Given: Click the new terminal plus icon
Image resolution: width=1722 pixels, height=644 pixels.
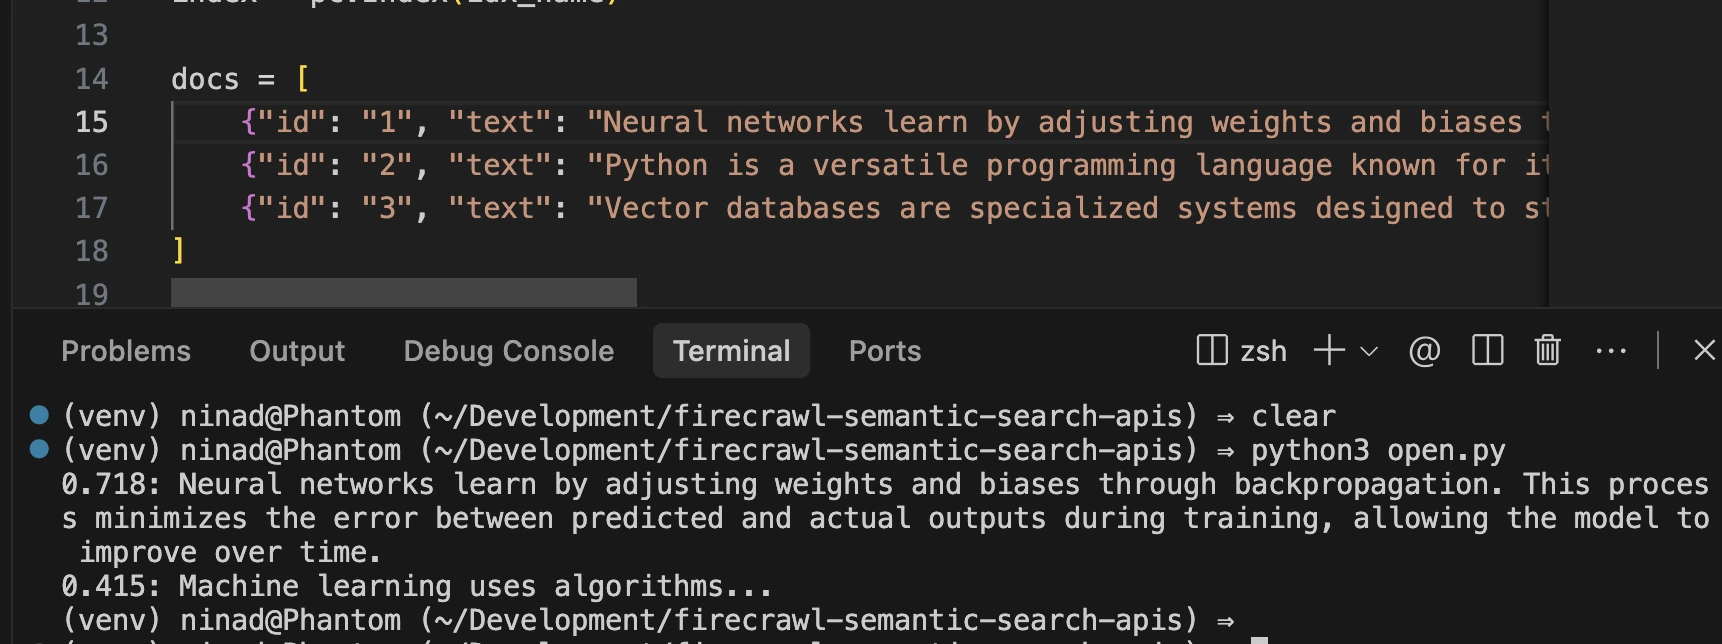Looking at the screenshot, I should 1329,351.
